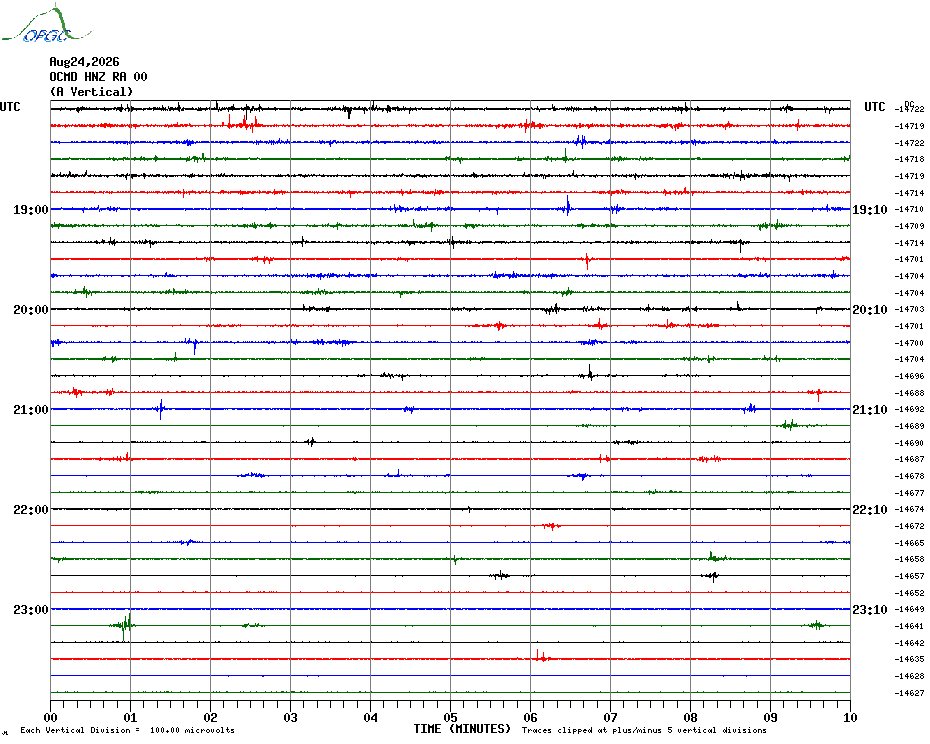Viewport: 930px width, 744px height.
Task: Click DC offset value -14709
Action: pyautogui.click(x=909, y=227)
